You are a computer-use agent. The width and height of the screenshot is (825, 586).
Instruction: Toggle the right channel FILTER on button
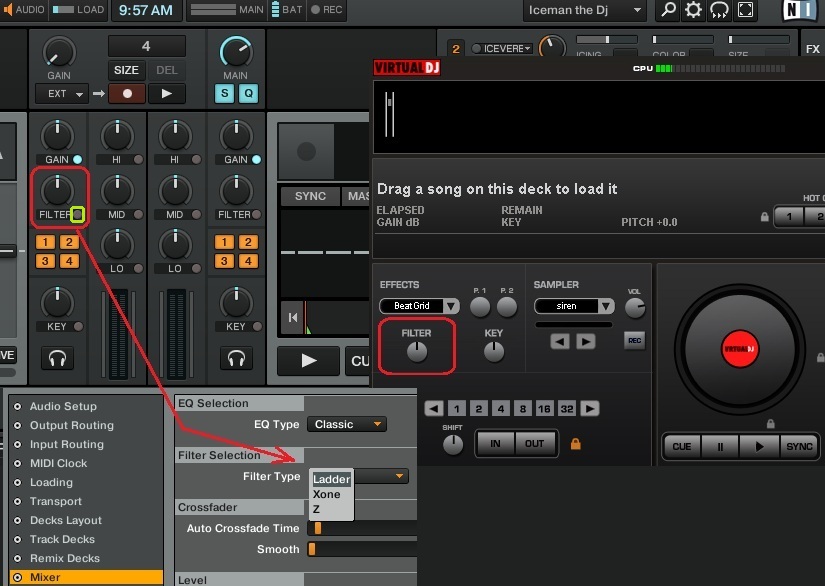click(x=256, y=214)
